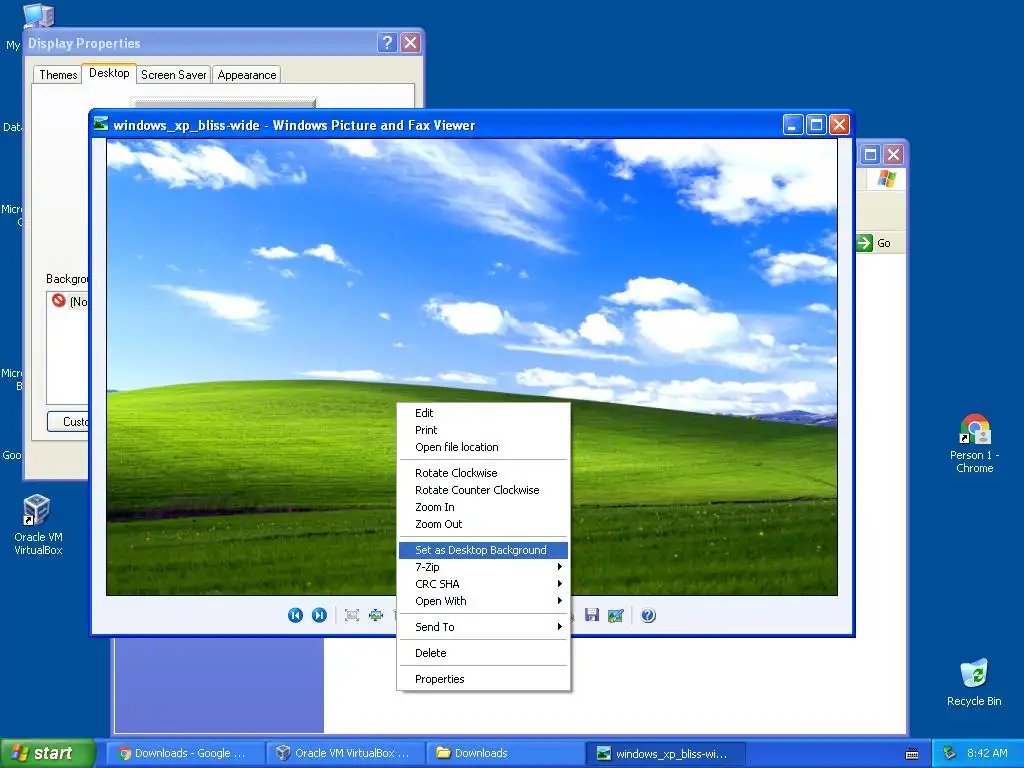Click the Actual Size toolbar icon

click(376, 615)
